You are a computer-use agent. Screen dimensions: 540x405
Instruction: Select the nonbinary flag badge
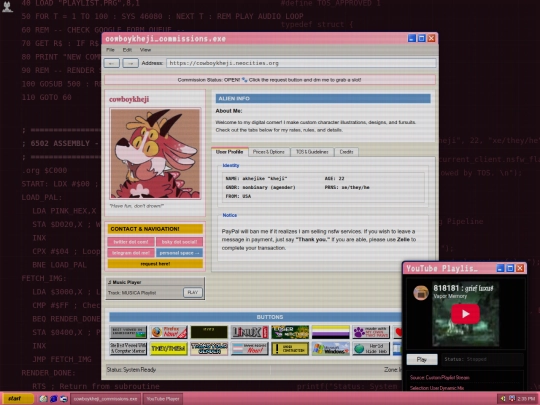click(331, 332)
